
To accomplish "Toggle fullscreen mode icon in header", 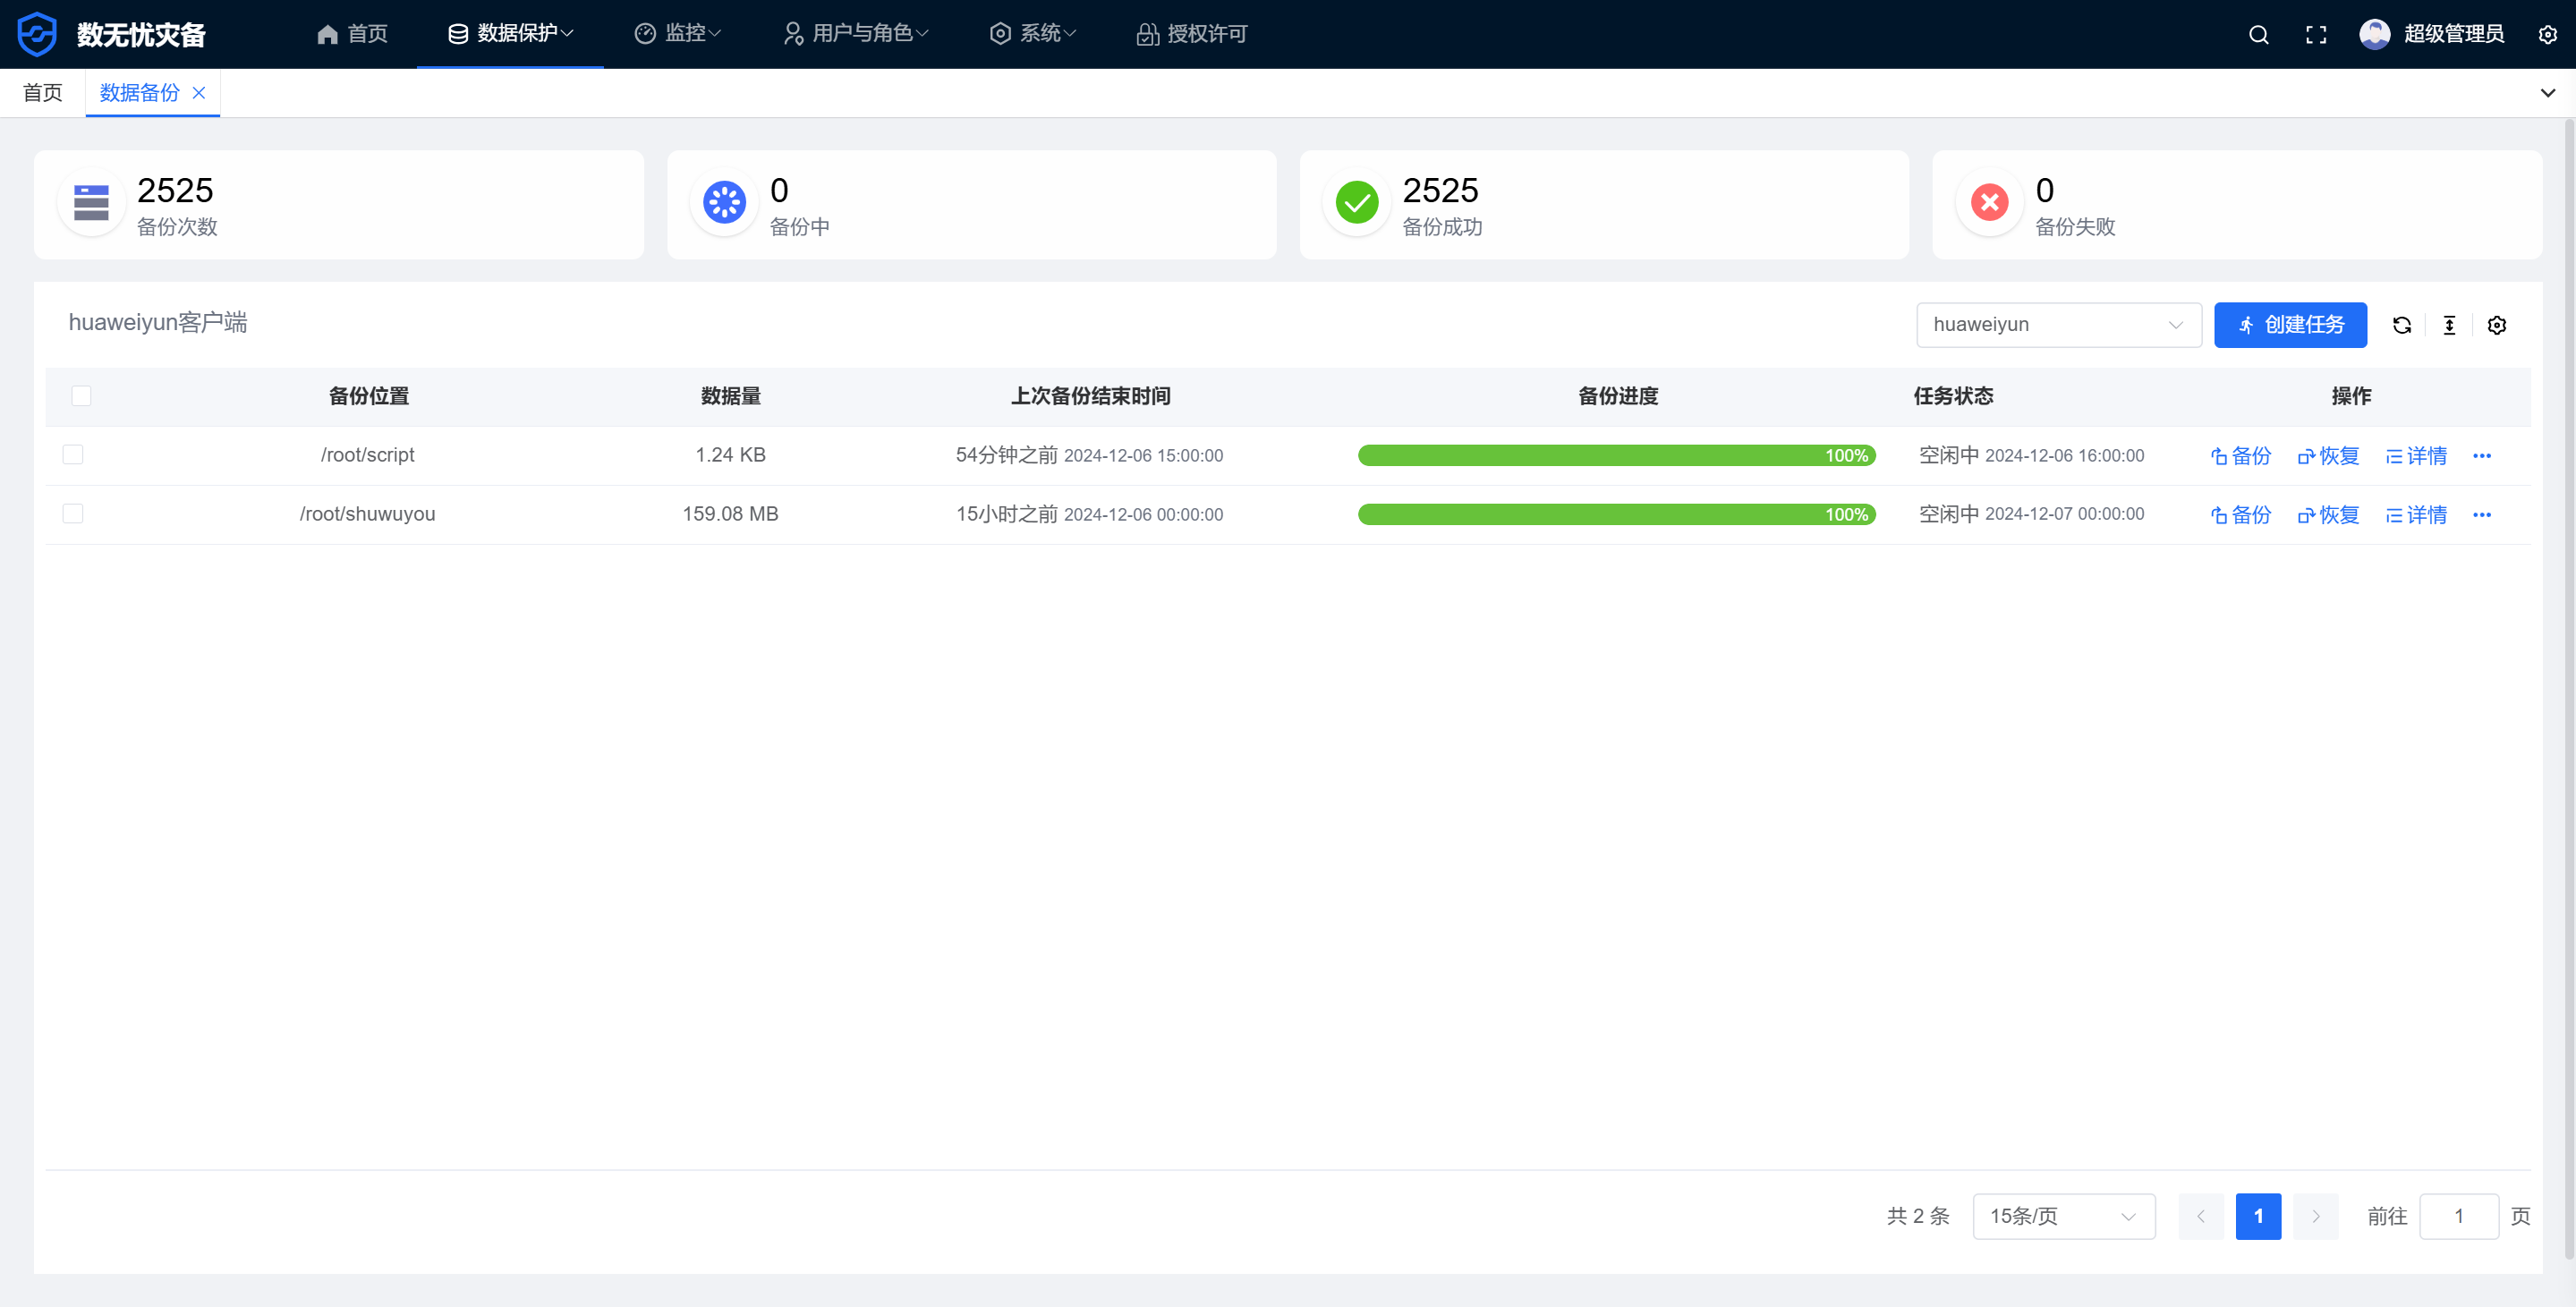I will [x=2316, y=35].
